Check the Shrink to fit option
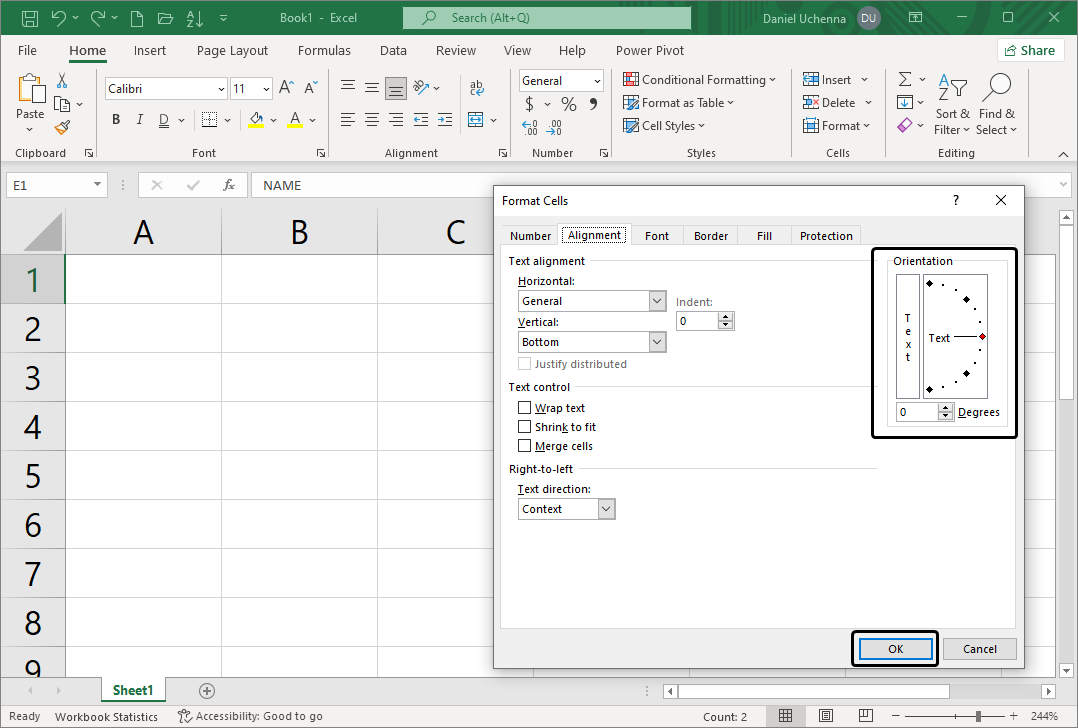This screenshot has height=728, width=1078. (525, 427)
